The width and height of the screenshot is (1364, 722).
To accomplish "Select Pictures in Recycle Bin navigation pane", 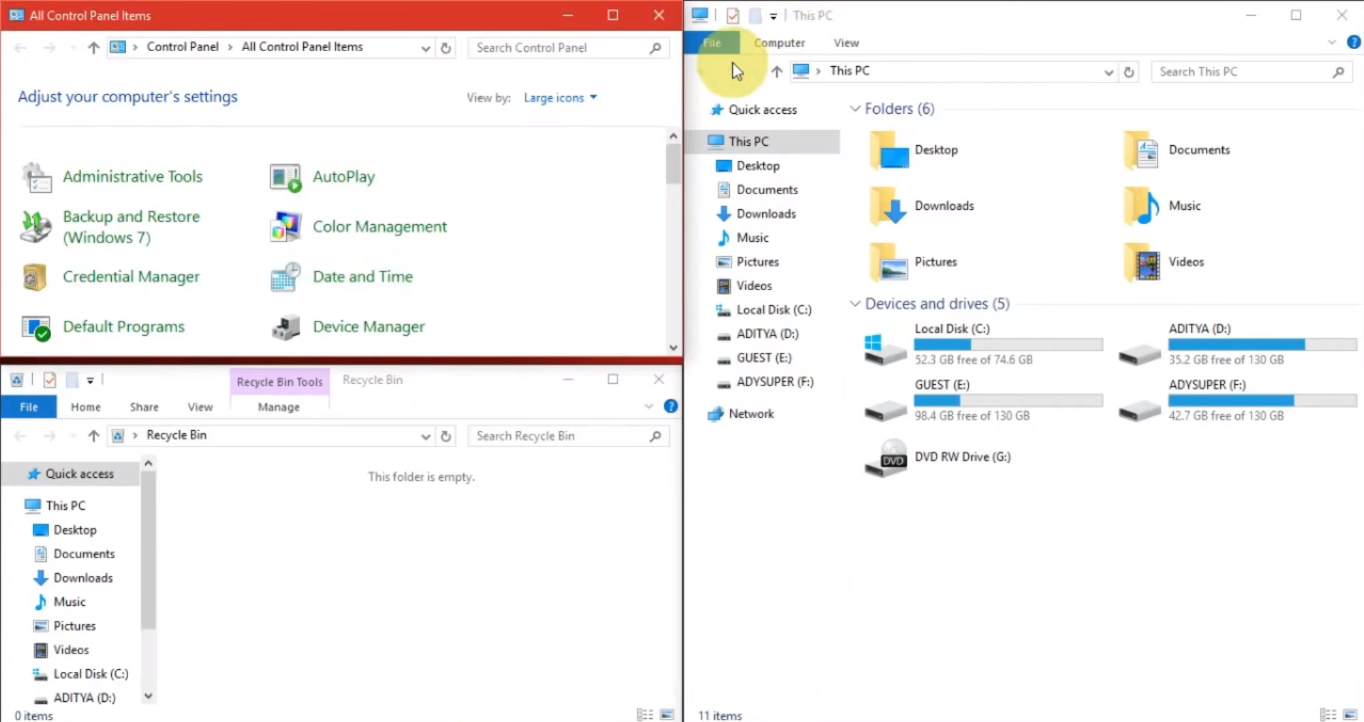I will [x=75, y=626].
